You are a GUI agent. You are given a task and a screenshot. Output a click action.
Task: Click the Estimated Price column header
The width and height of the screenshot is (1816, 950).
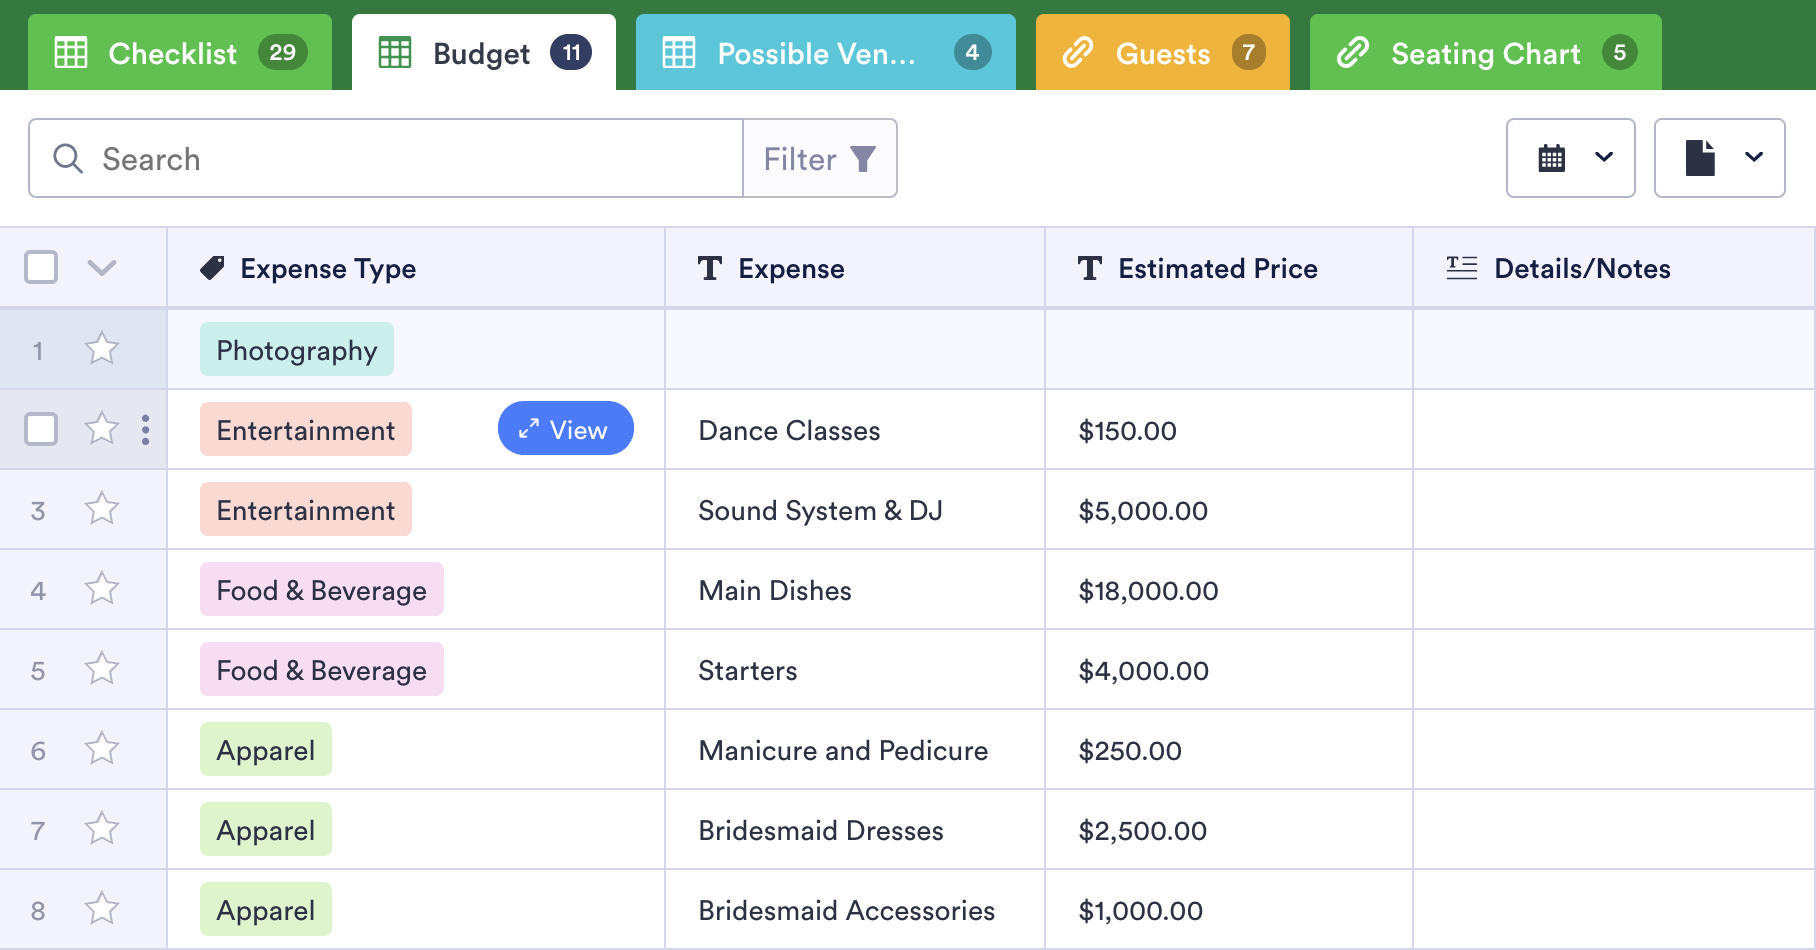(x=1217, y=268)
